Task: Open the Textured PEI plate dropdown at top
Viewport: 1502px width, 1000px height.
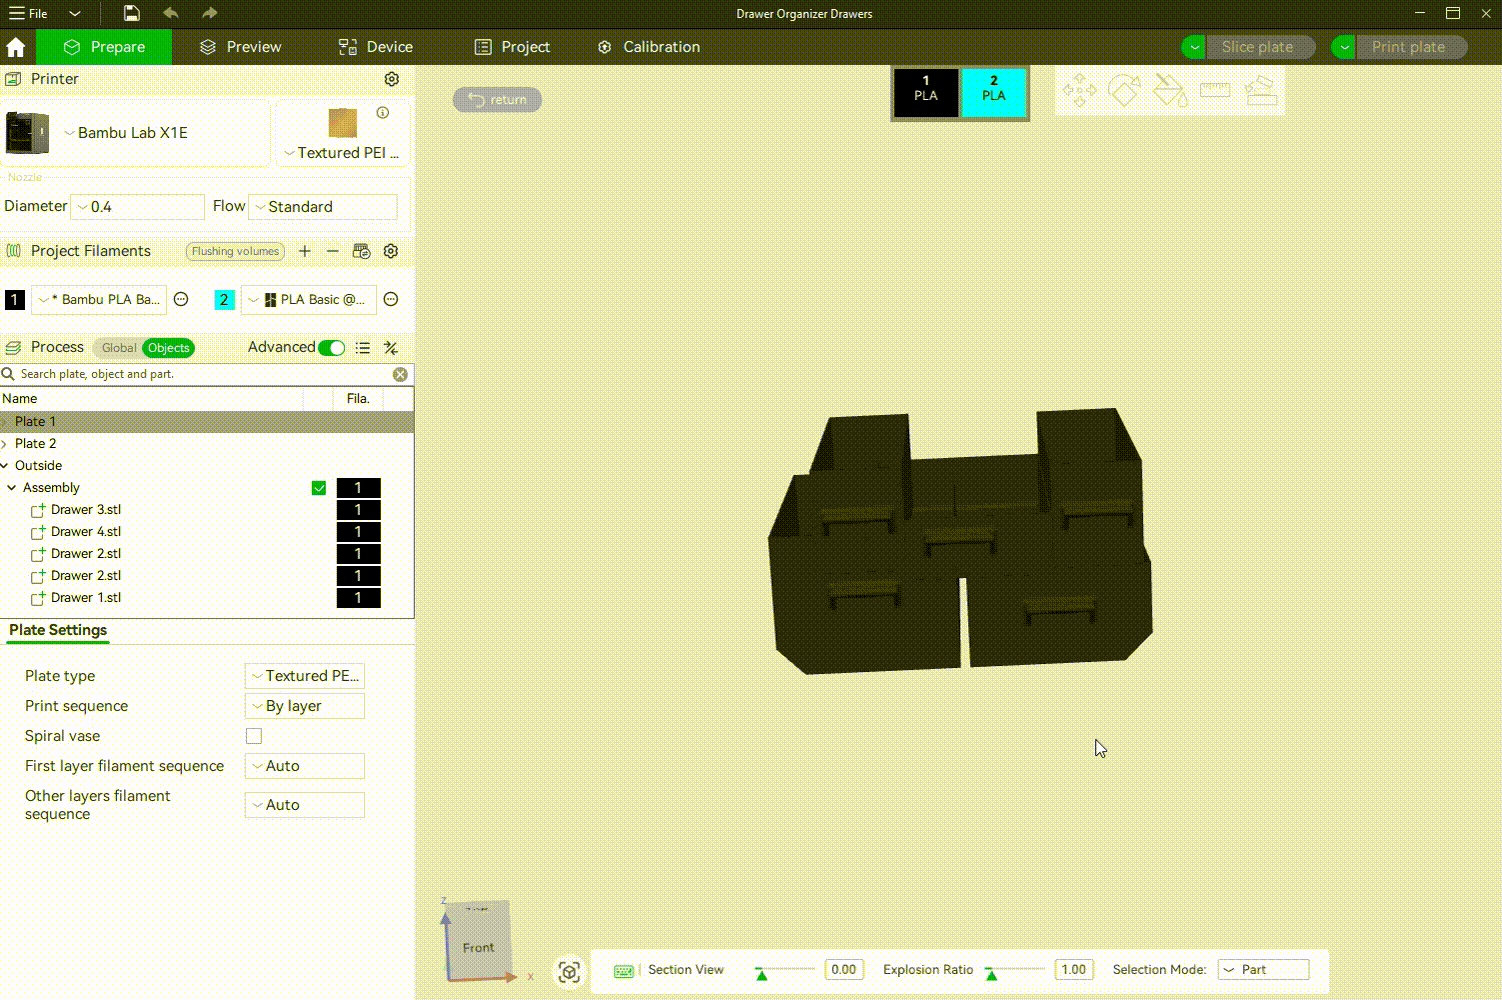Action: (x=342, y=153)
